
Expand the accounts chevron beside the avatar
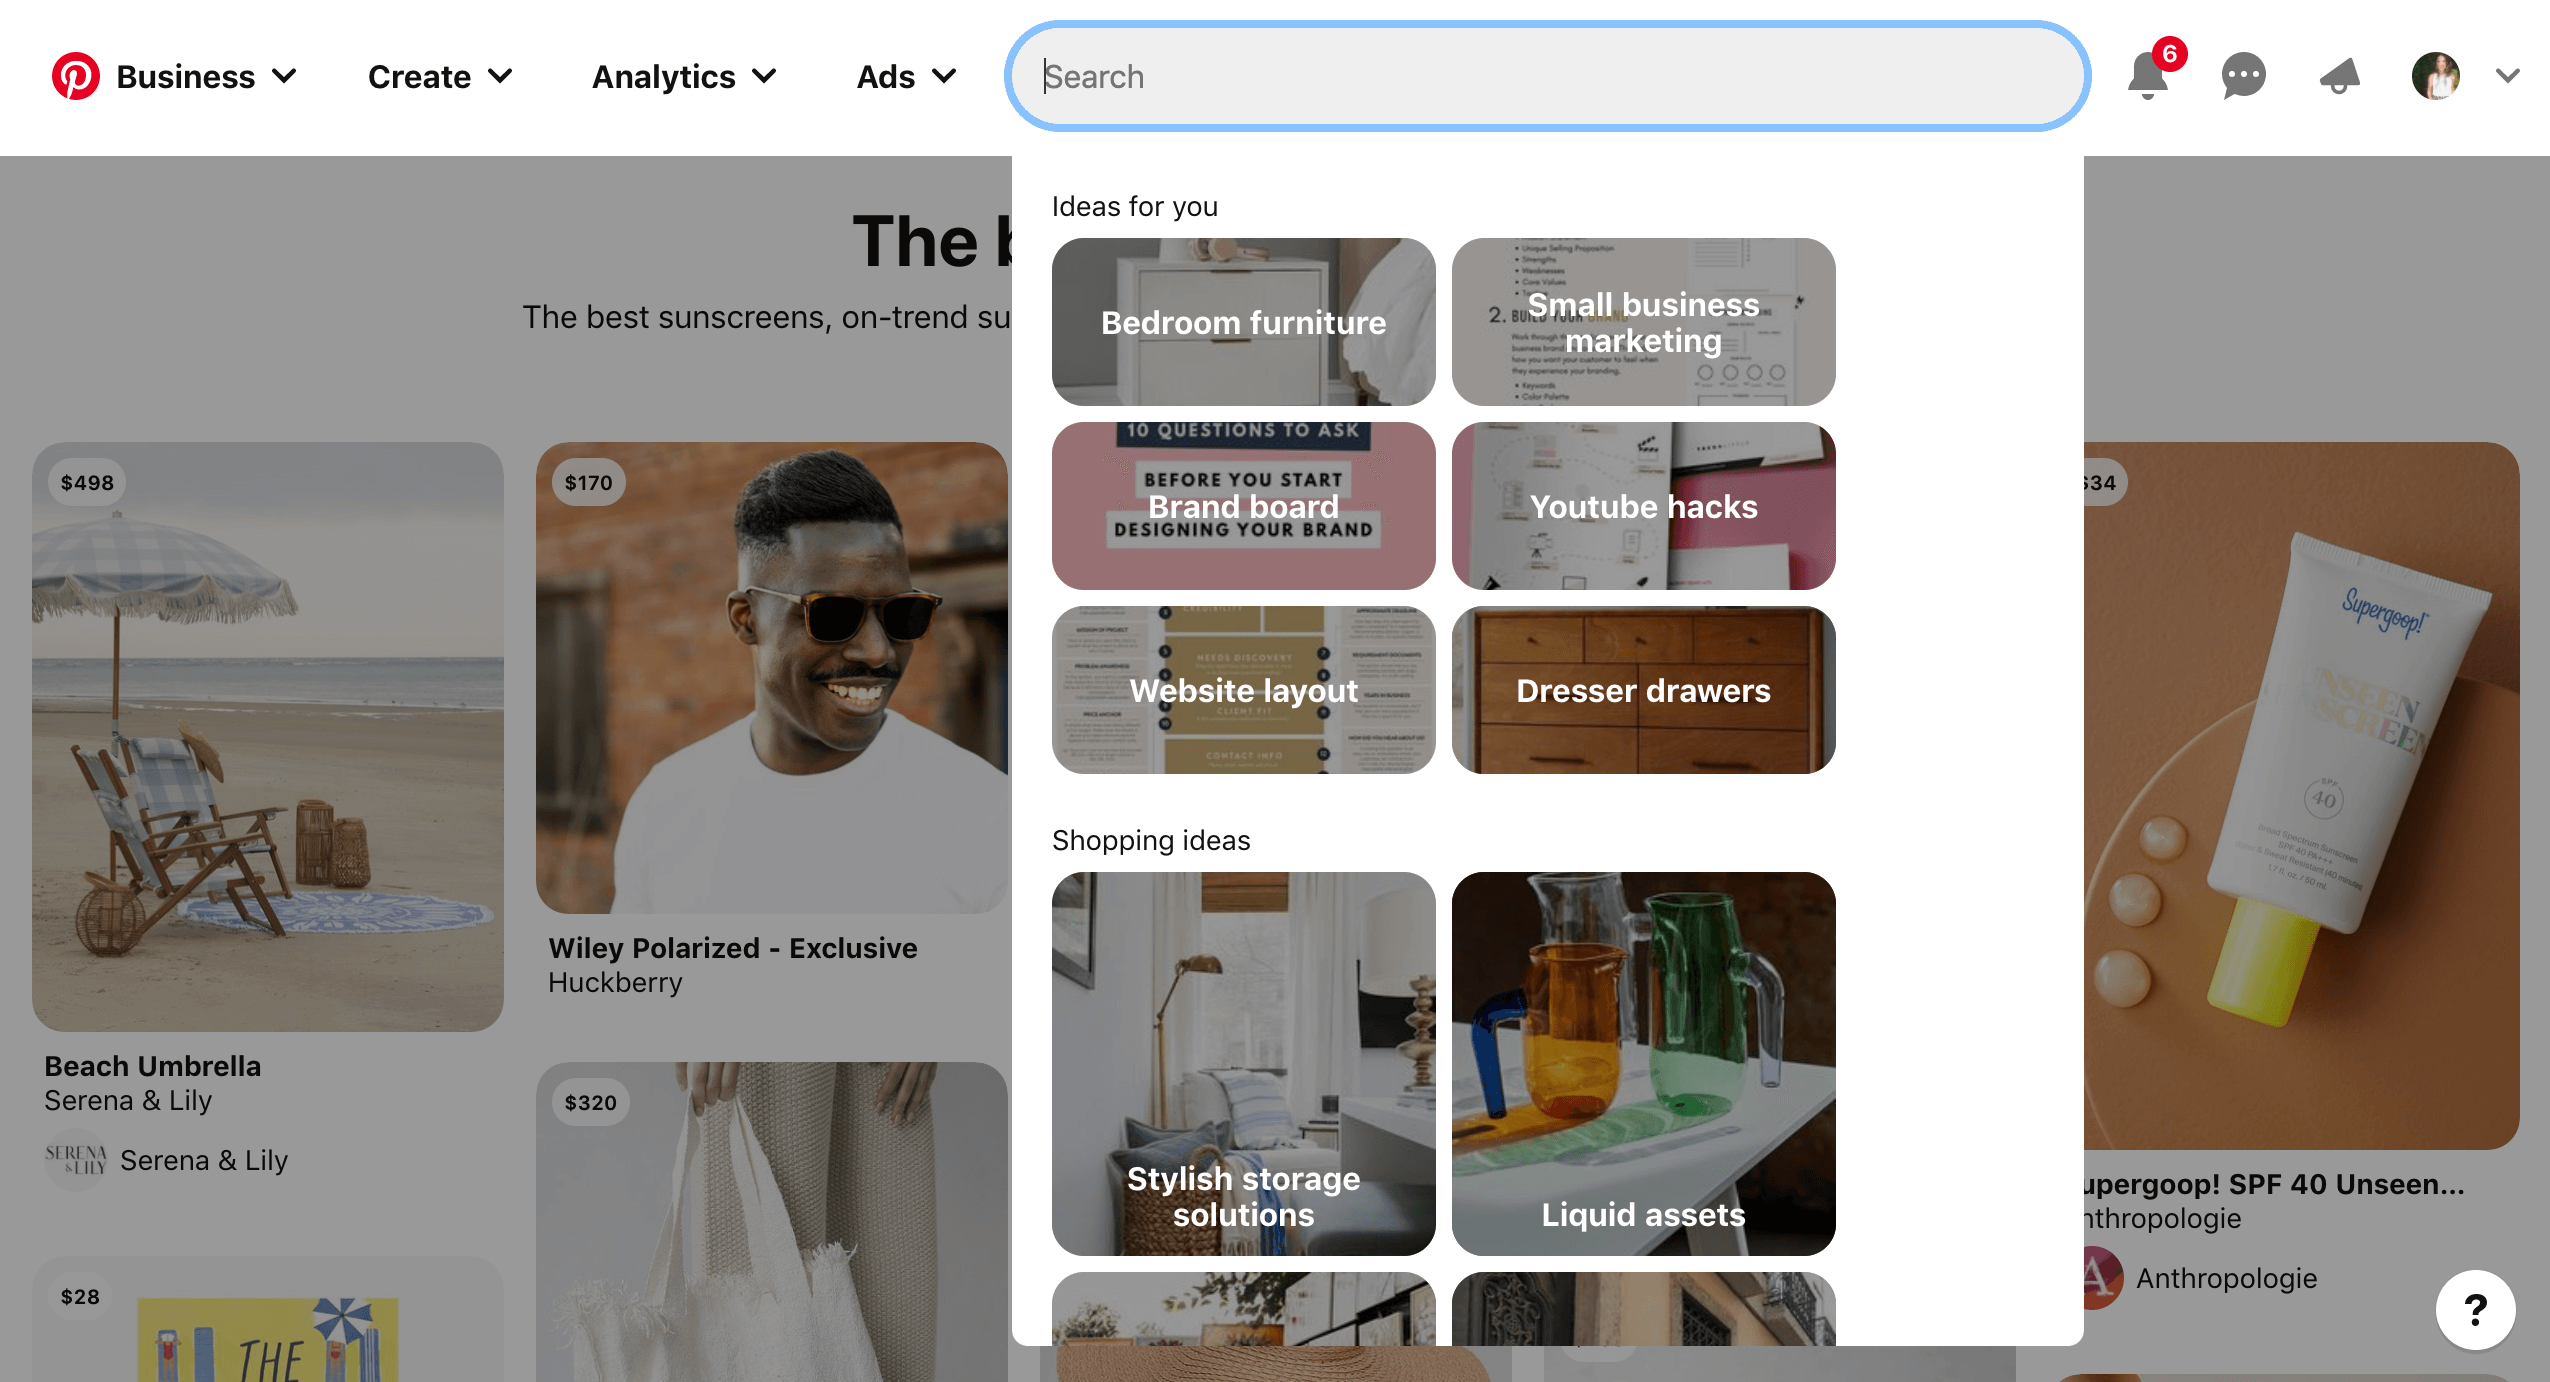[2507, 76]
